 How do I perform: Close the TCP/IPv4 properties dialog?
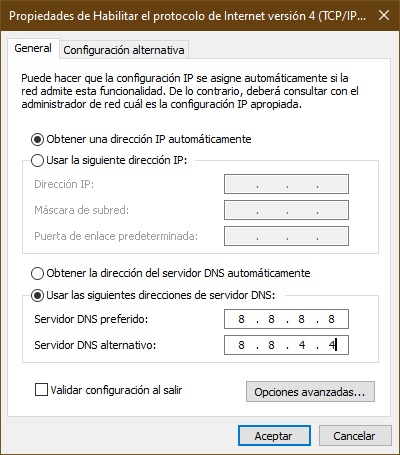click(384, 15)
